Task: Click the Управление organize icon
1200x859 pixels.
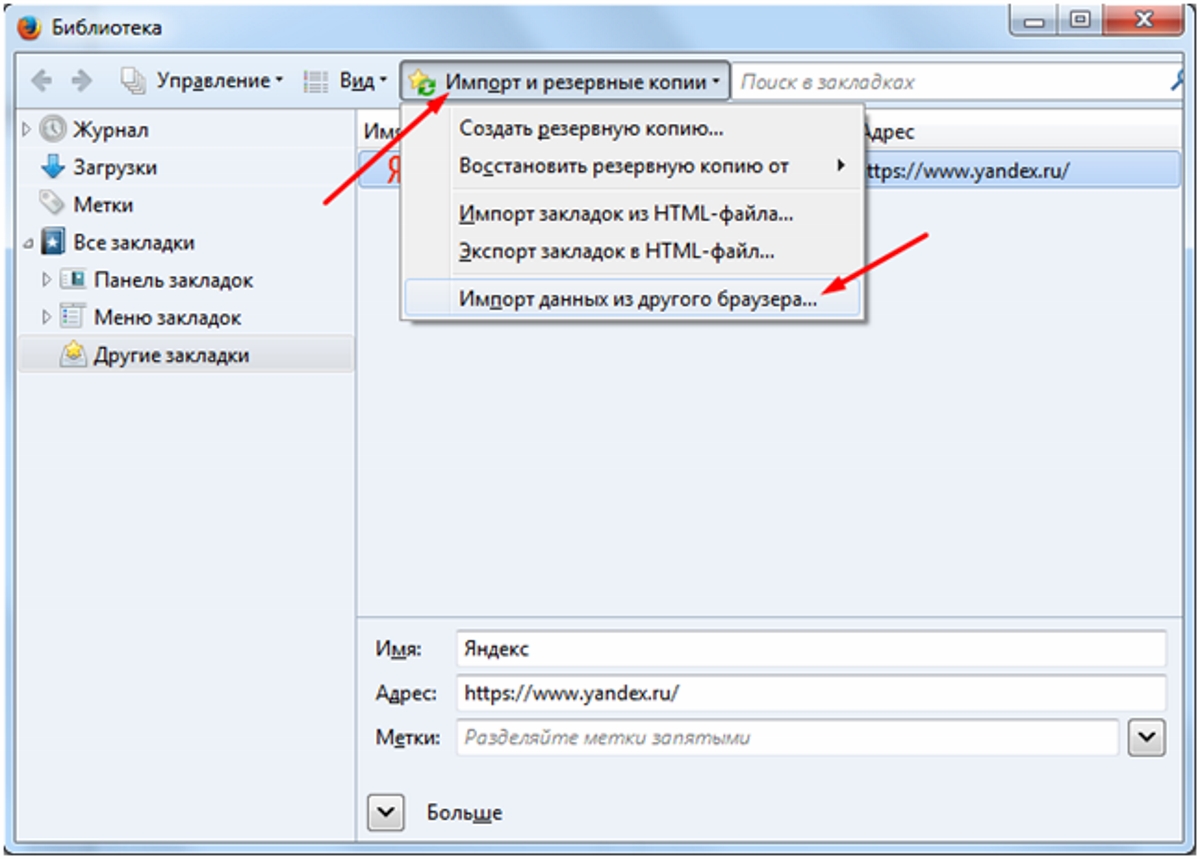Action: point(133,81)
